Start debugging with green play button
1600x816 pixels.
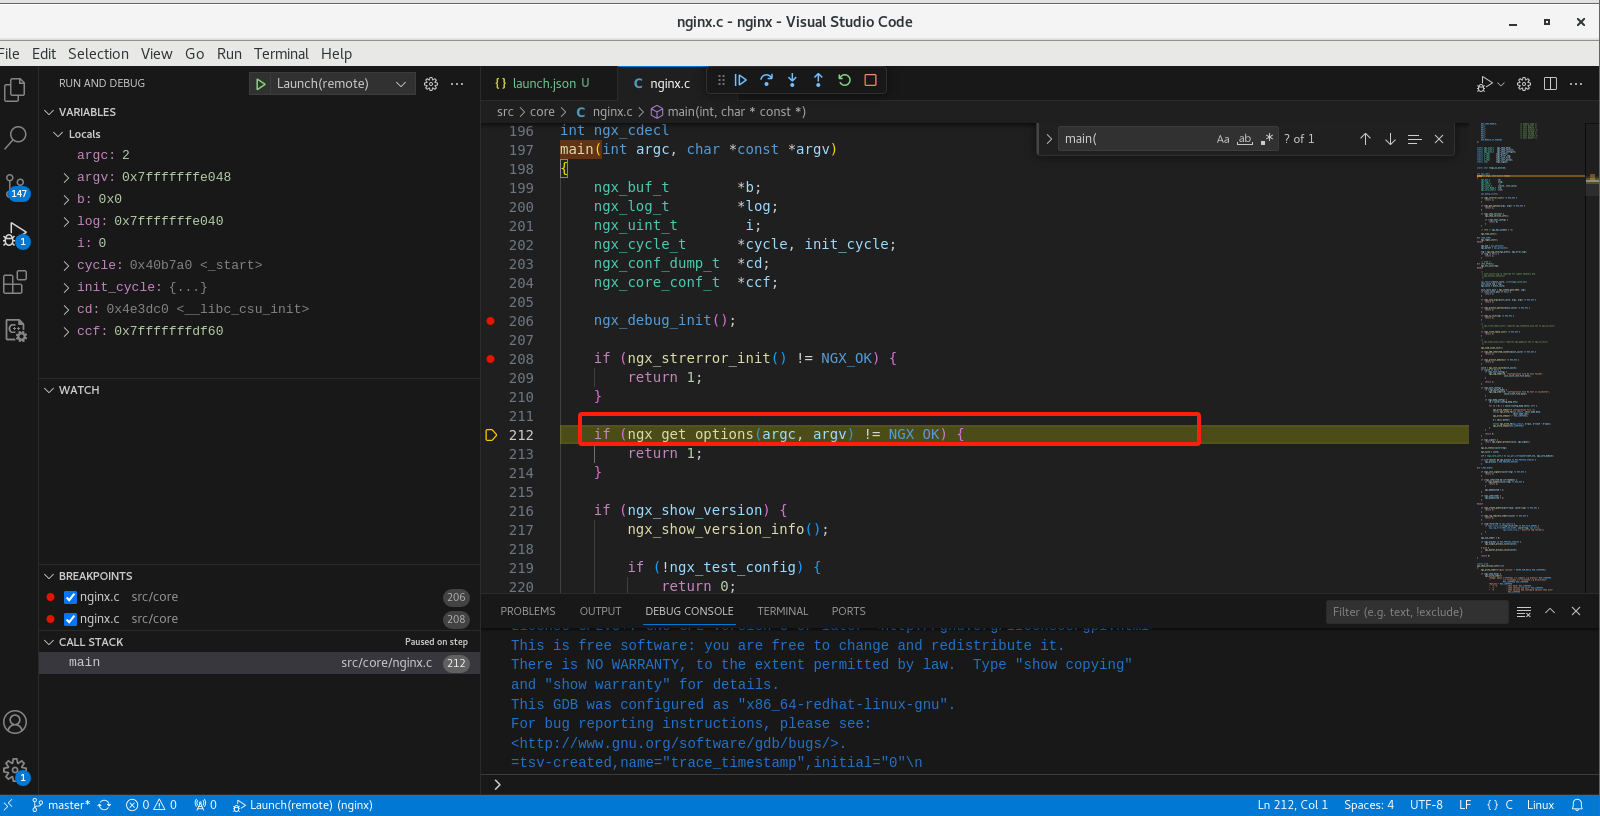pyautogui.click(x=261, y=84)
